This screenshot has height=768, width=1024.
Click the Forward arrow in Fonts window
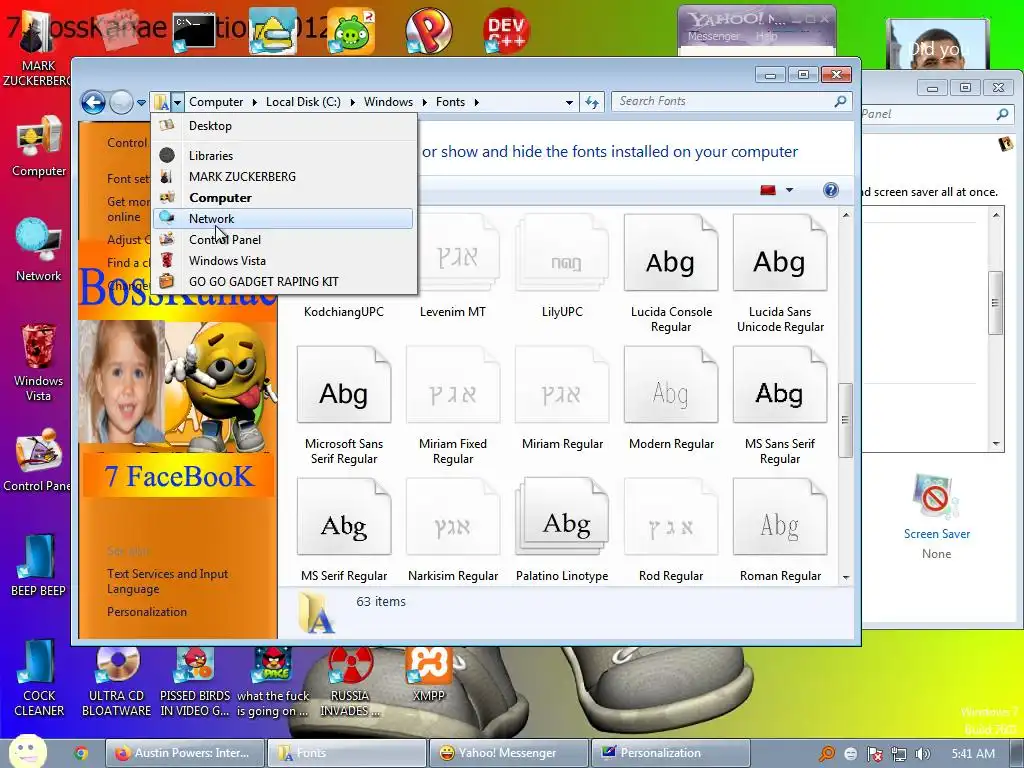pyautogui.click(x=121, y=103)
